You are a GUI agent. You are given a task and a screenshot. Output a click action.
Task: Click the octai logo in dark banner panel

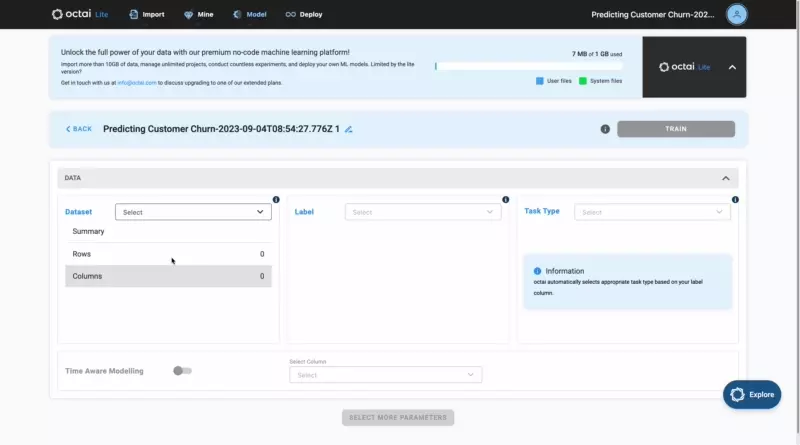684,67
